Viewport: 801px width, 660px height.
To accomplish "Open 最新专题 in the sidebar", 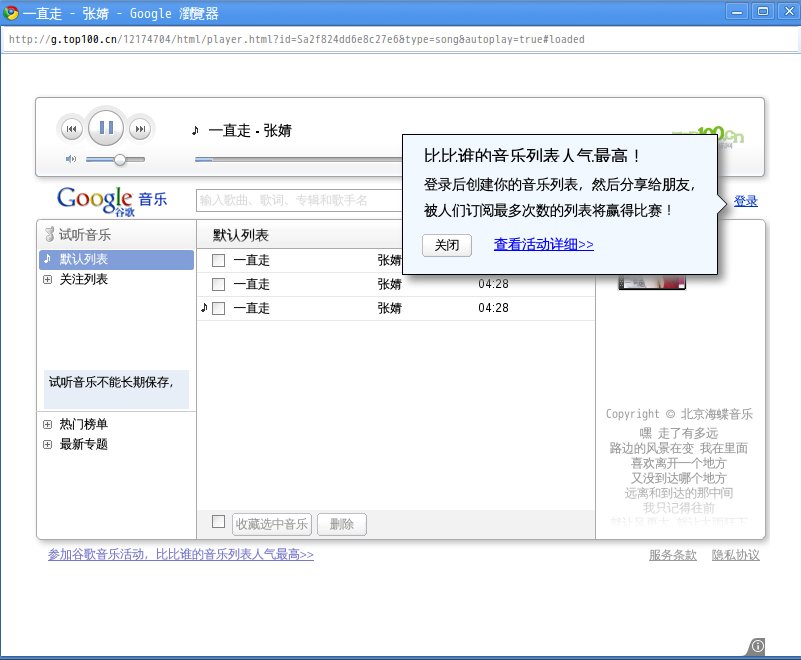I will click(83, 444).
